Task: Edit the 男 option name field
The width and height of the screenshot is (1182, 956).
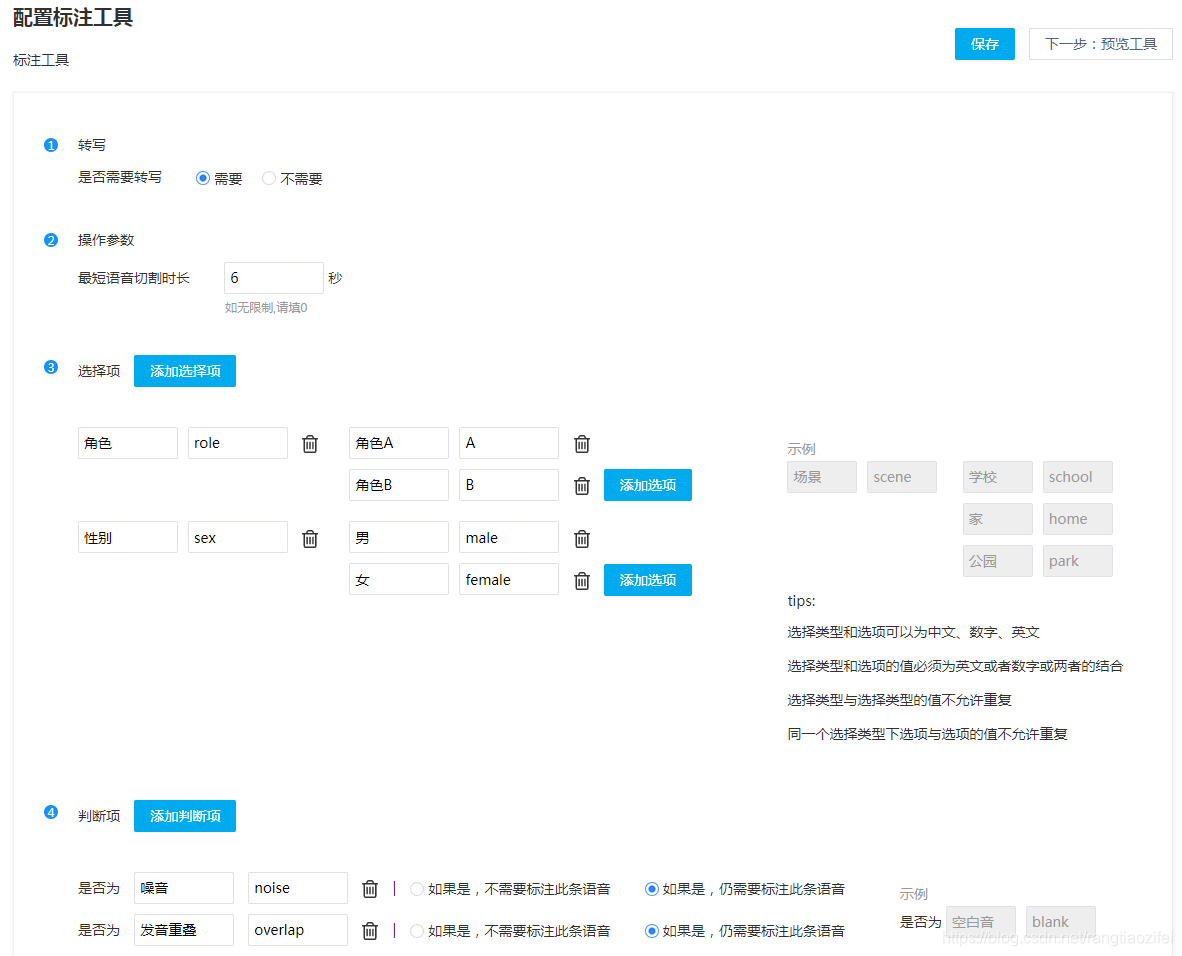Action: [399, 538]
